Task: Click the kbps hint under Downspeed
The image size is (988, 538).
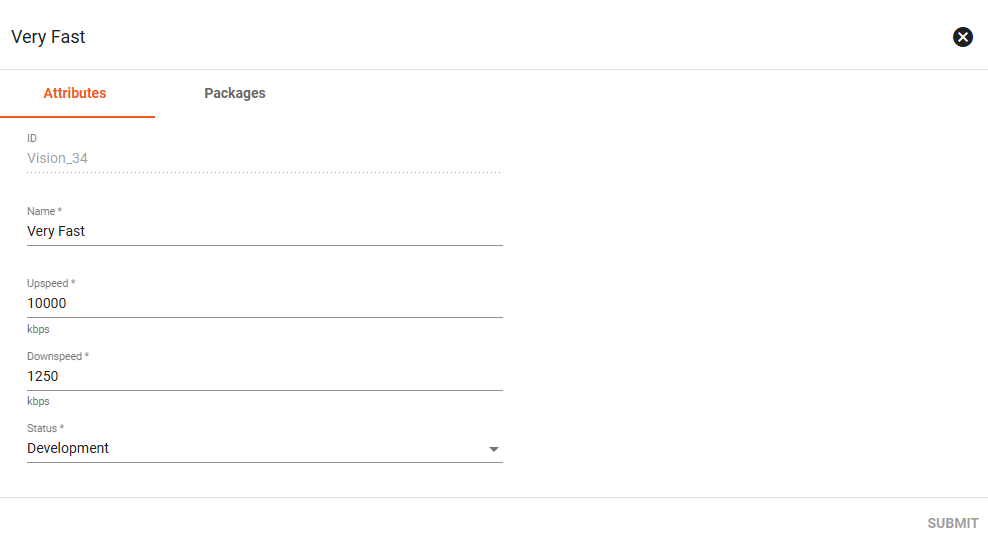Action: (x=38, y=401)
